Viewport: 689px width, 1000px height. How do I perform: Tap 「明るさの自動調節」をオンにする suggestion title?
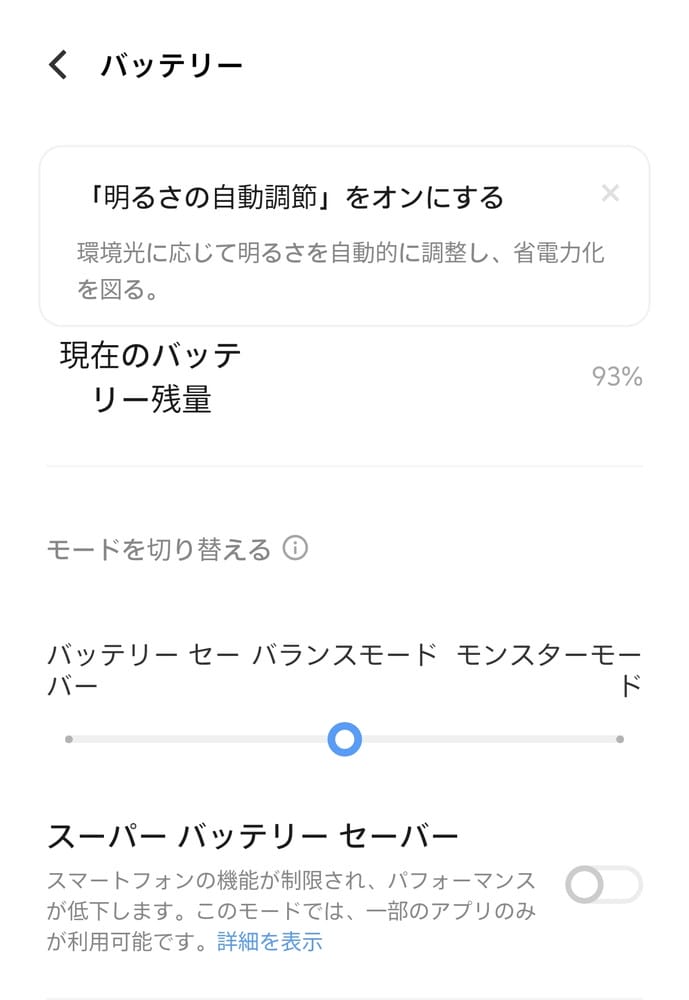pos(295,197)
